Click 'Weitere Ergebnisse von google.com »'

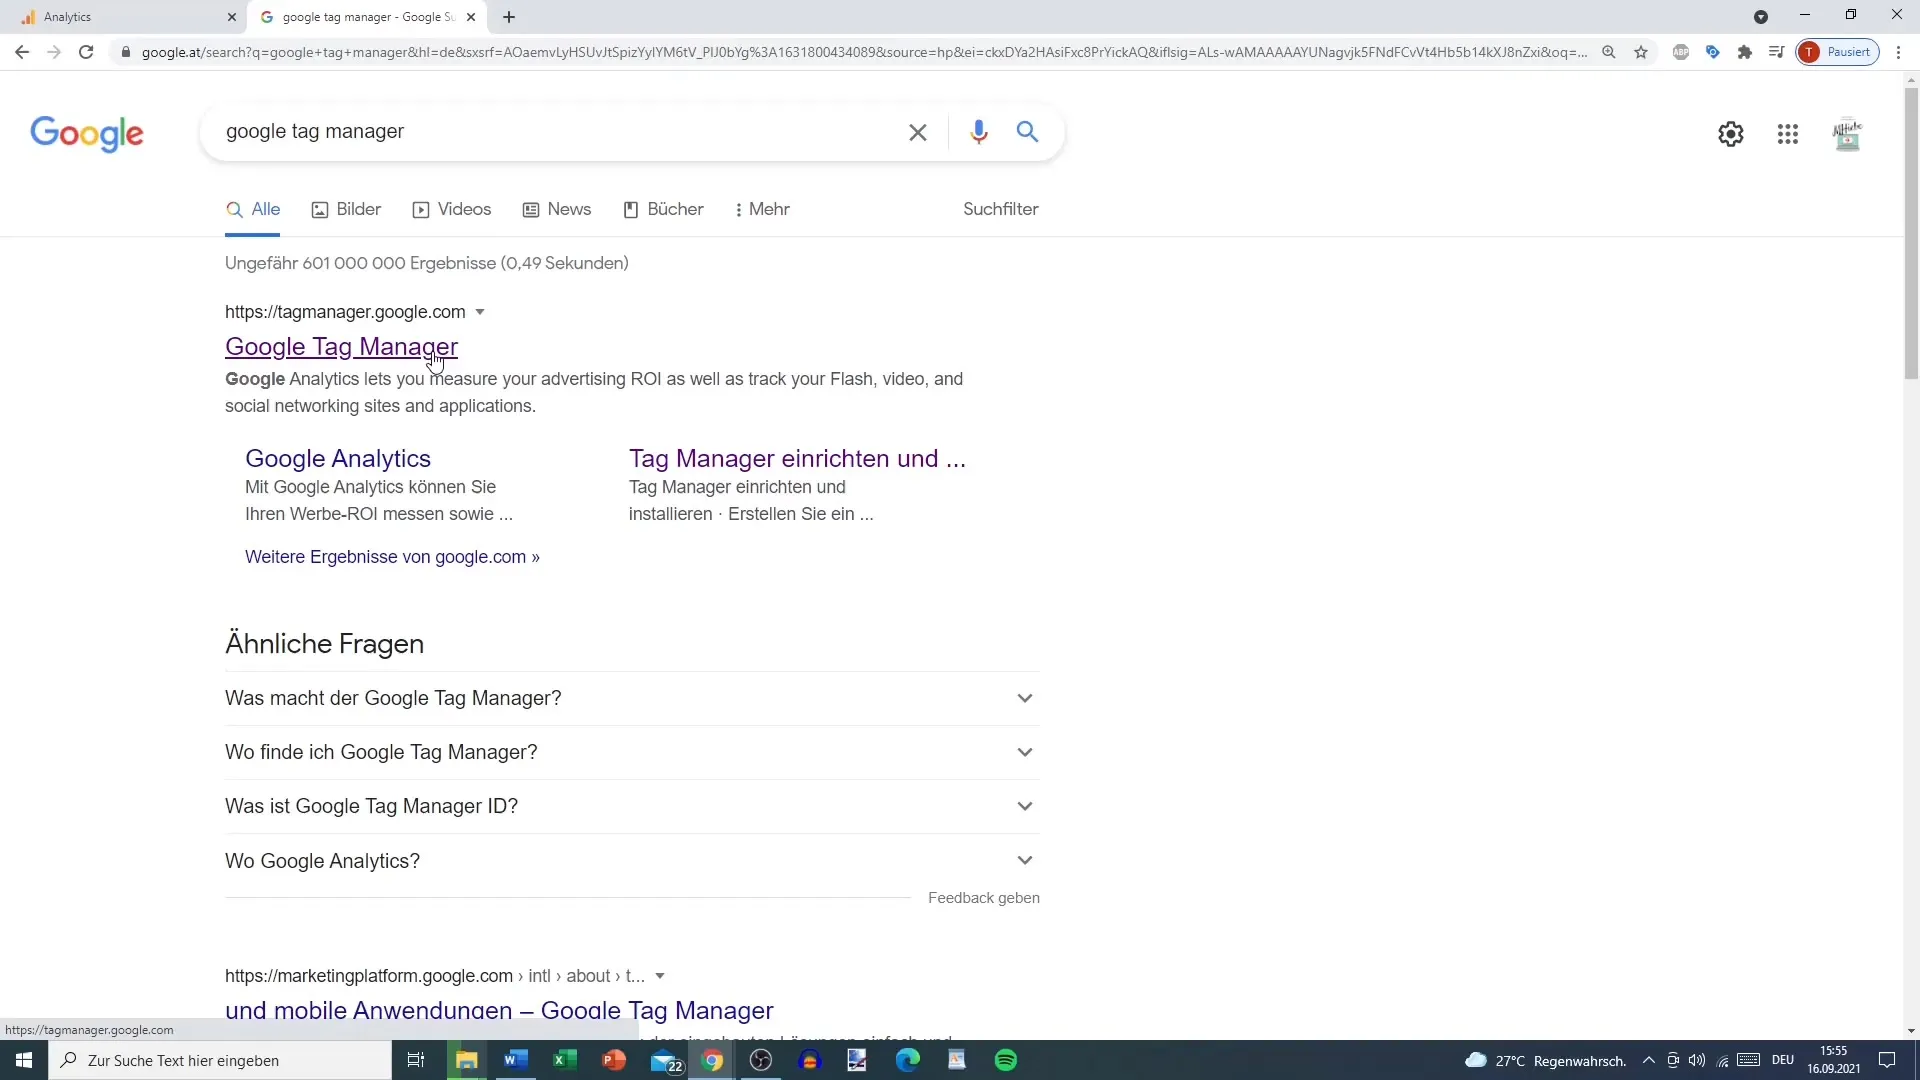coord(392,557)
